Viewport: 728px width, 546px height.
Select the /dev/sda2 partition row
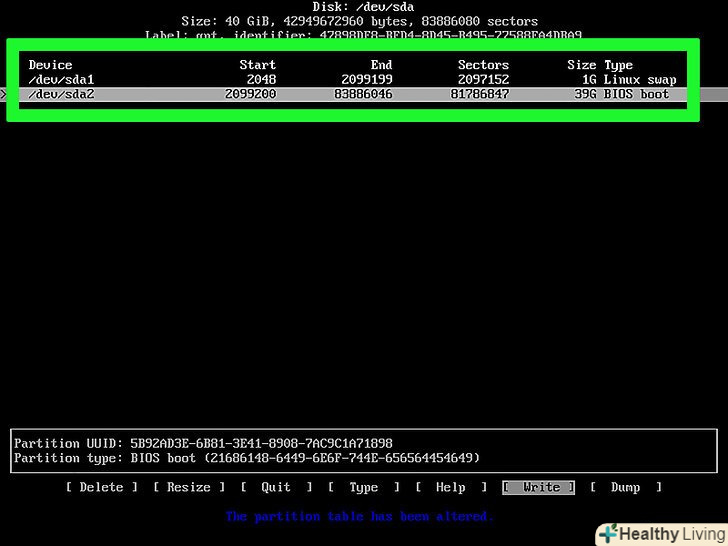pyautogui.click(x=62, y=94)
